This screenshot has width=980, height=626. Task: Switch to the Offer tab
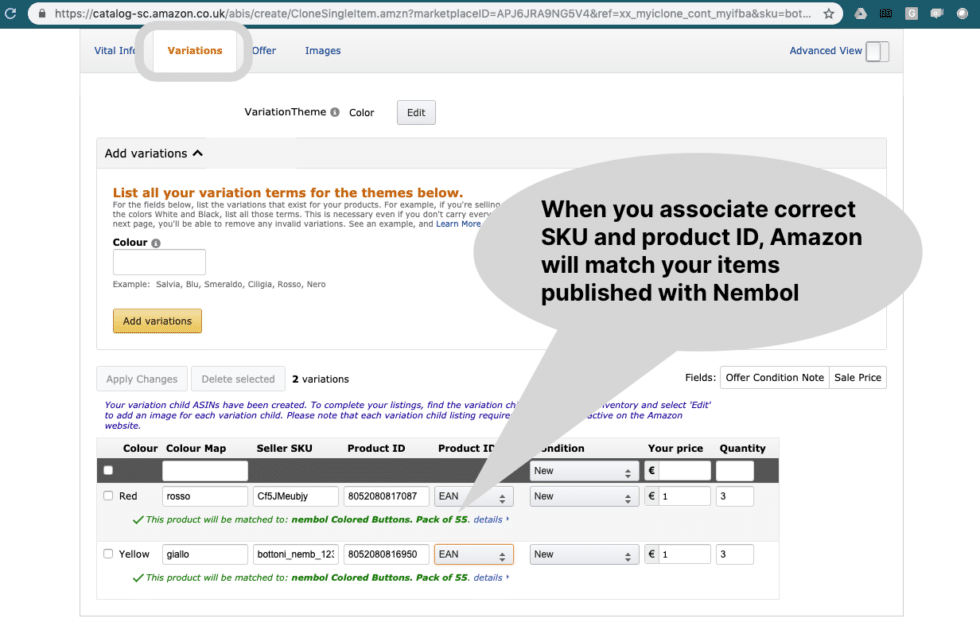tap(263, 50)
